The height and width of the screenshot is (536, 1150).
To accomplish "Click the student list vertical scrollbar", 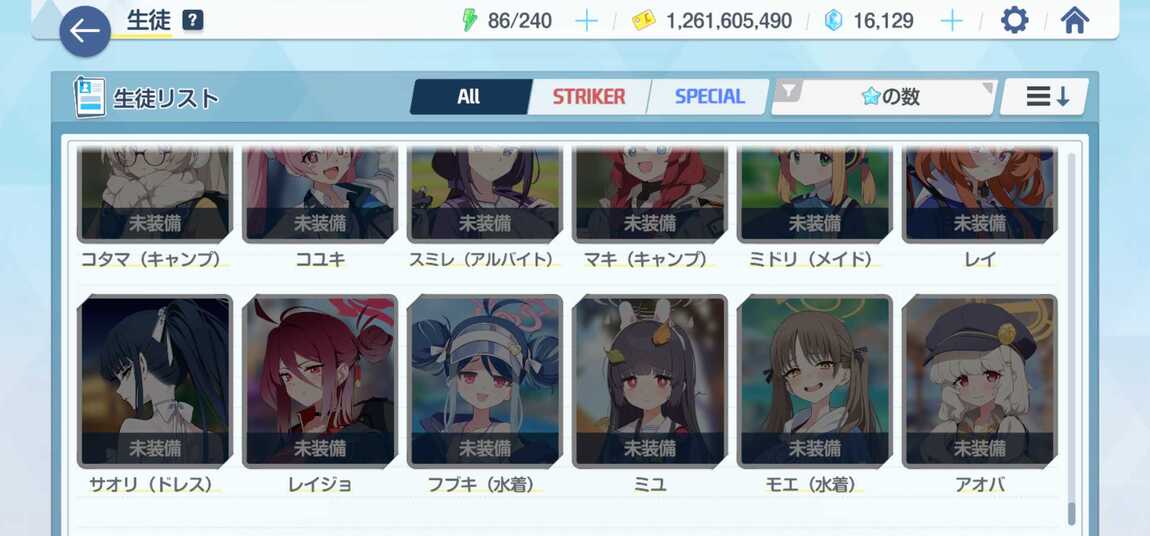I will tap(1072, 337).
